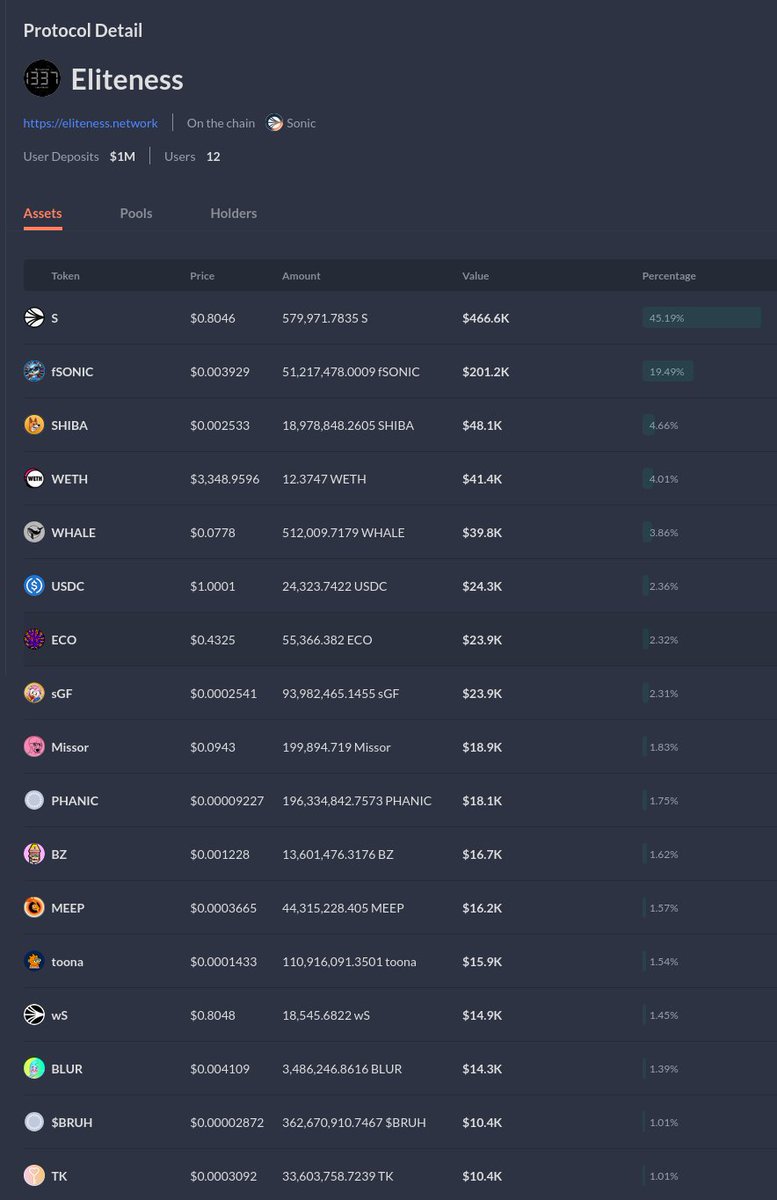The image size is (777, 1200).
Task: Select the amount 12.3747 WETH
Action: pyautogui.click(x=324, y=479)
